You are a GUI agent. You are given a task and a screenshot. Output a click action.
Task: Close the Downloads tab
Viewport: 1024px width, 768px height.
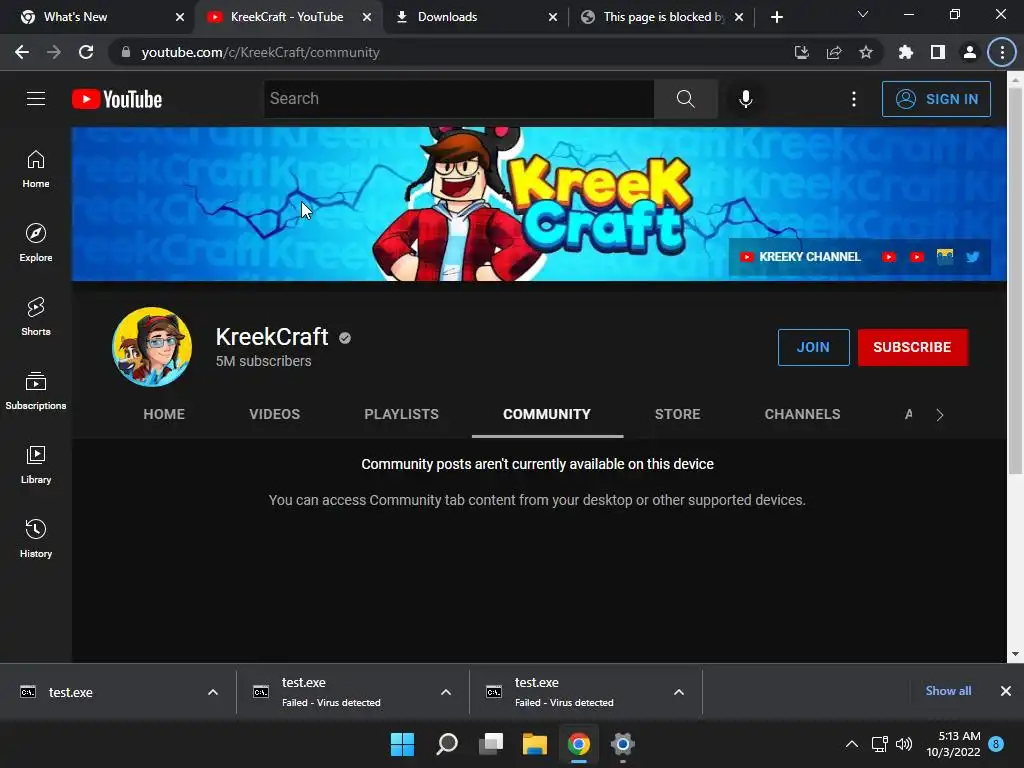click(x=553, y=17)
